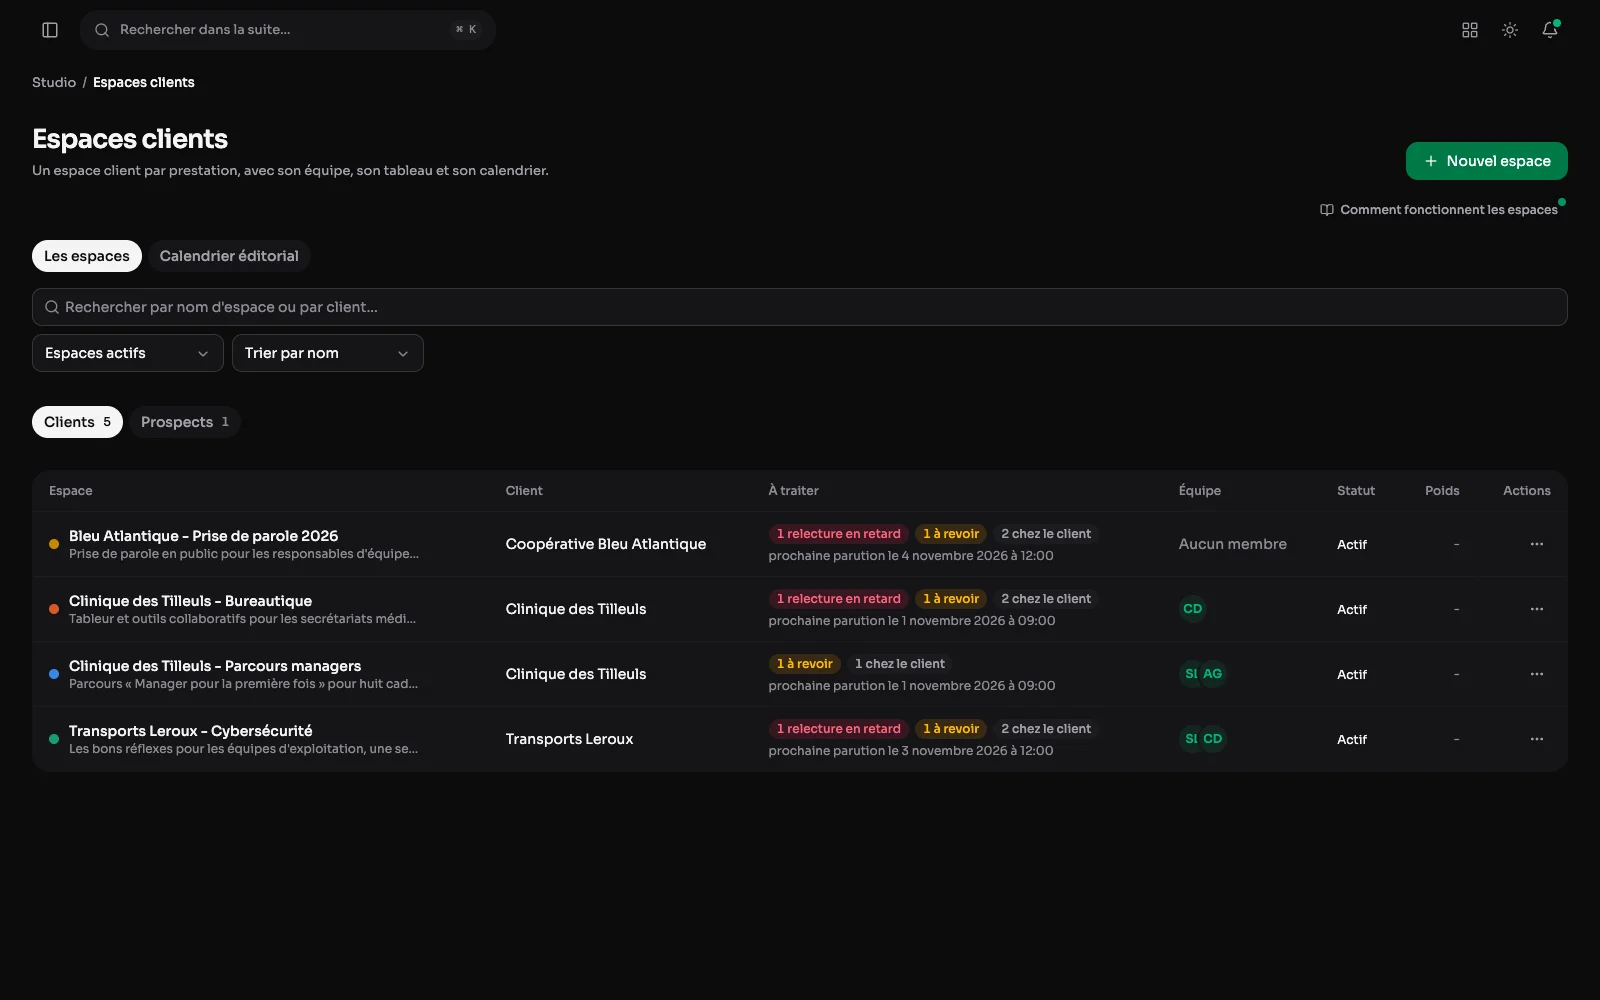Open actions menu for Parcours managers row
This screenshot has height=1000, width=1600.
1537,674
